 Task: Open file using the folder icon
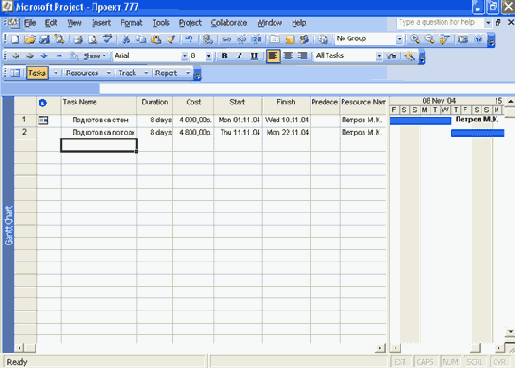tap(30, 39)
